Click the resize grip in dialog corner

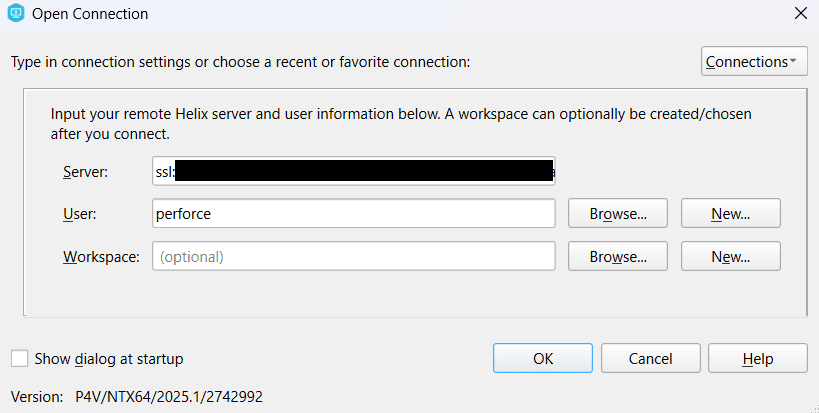point(813,407)
